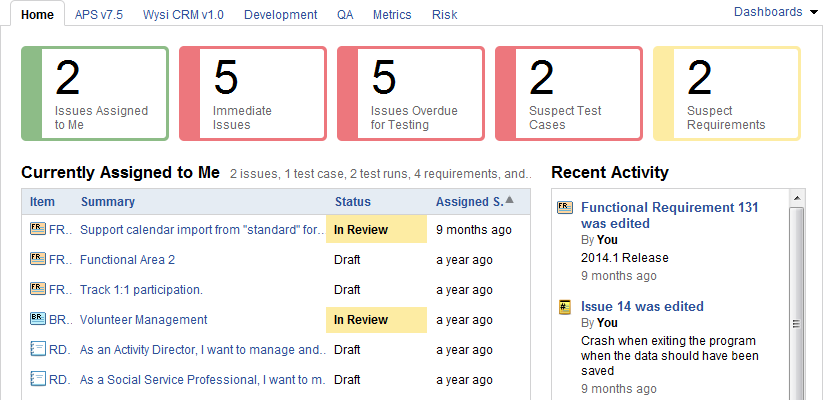The width and height of the screenshot is (823, 400).
Task: Open the Volunteer Management summary link
Action: 143,320
